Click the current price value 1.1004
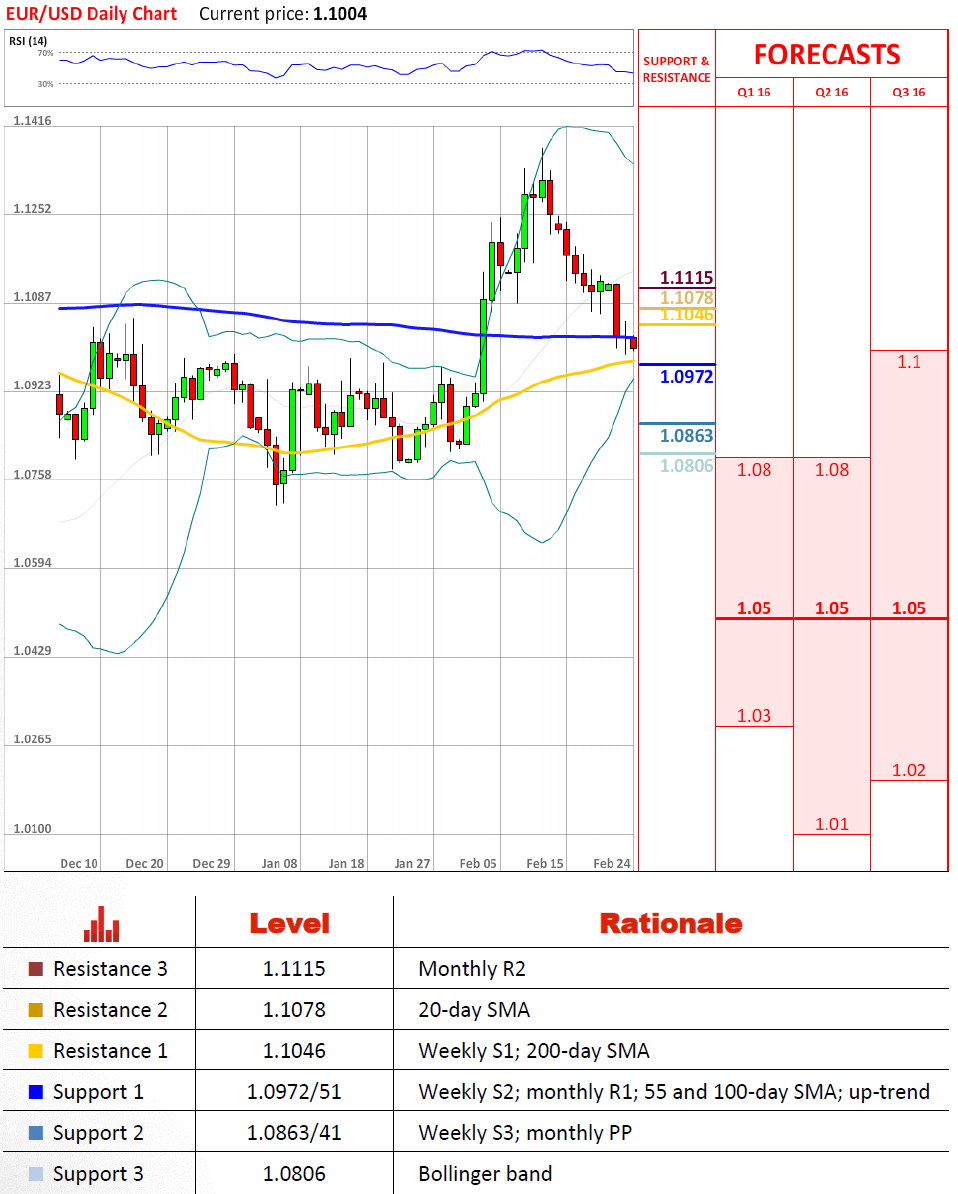 coord(340,14)
